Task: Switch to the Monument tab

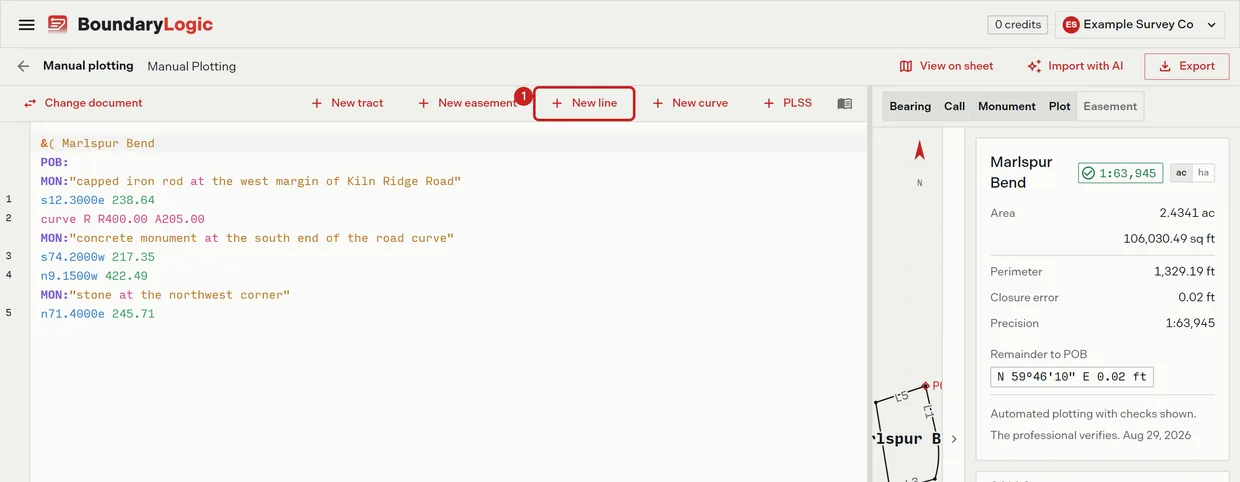Action: coord(1007,106)
